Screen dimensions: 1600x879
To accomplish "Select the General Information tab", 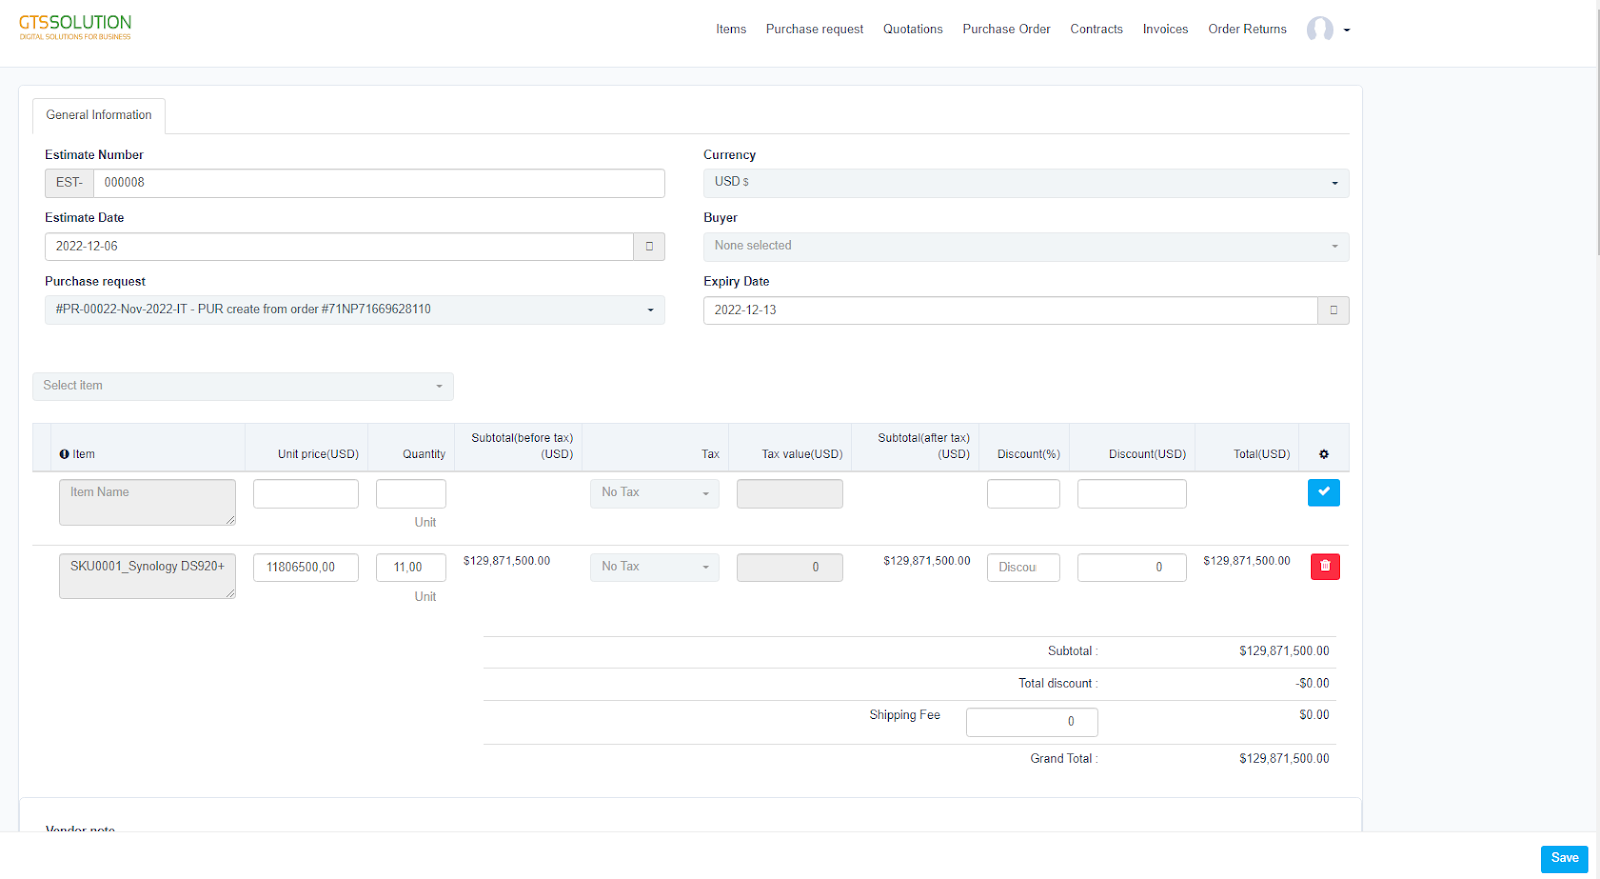I will [99, 115].
